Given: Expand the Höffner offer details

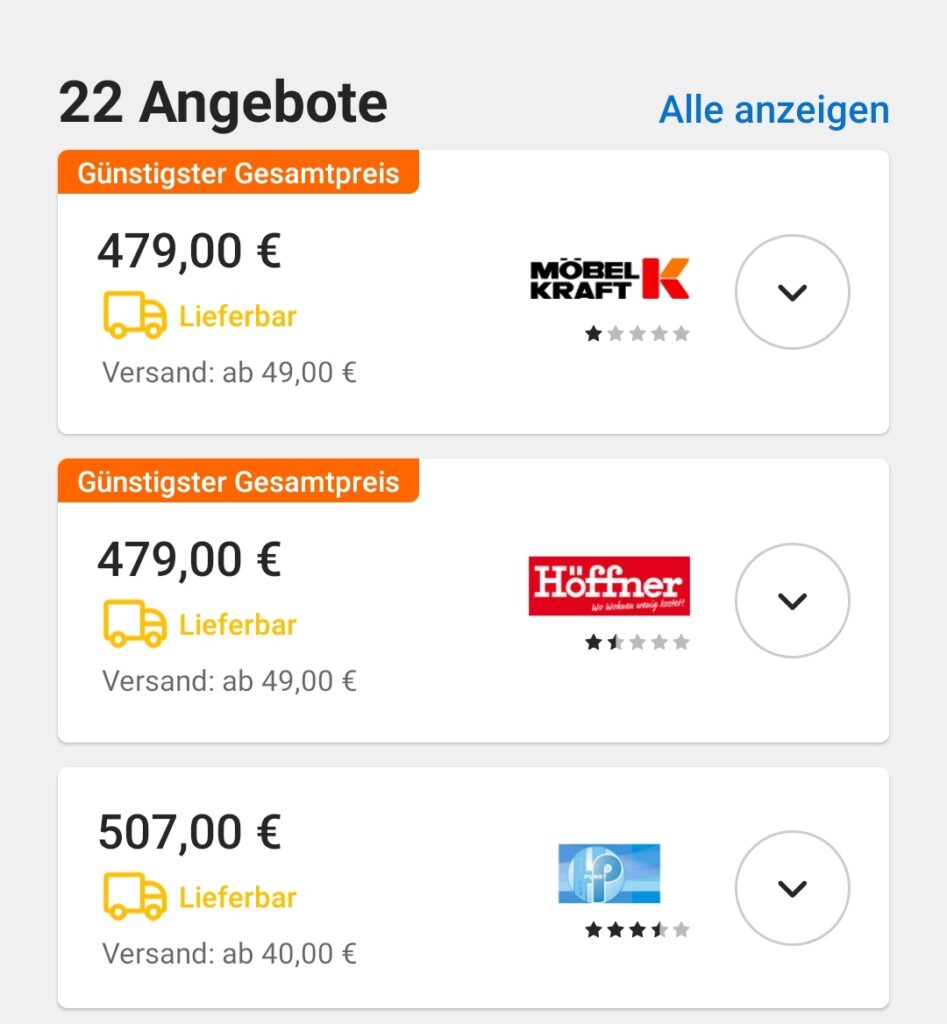Looking at the screenshot, I should (792, 600).
